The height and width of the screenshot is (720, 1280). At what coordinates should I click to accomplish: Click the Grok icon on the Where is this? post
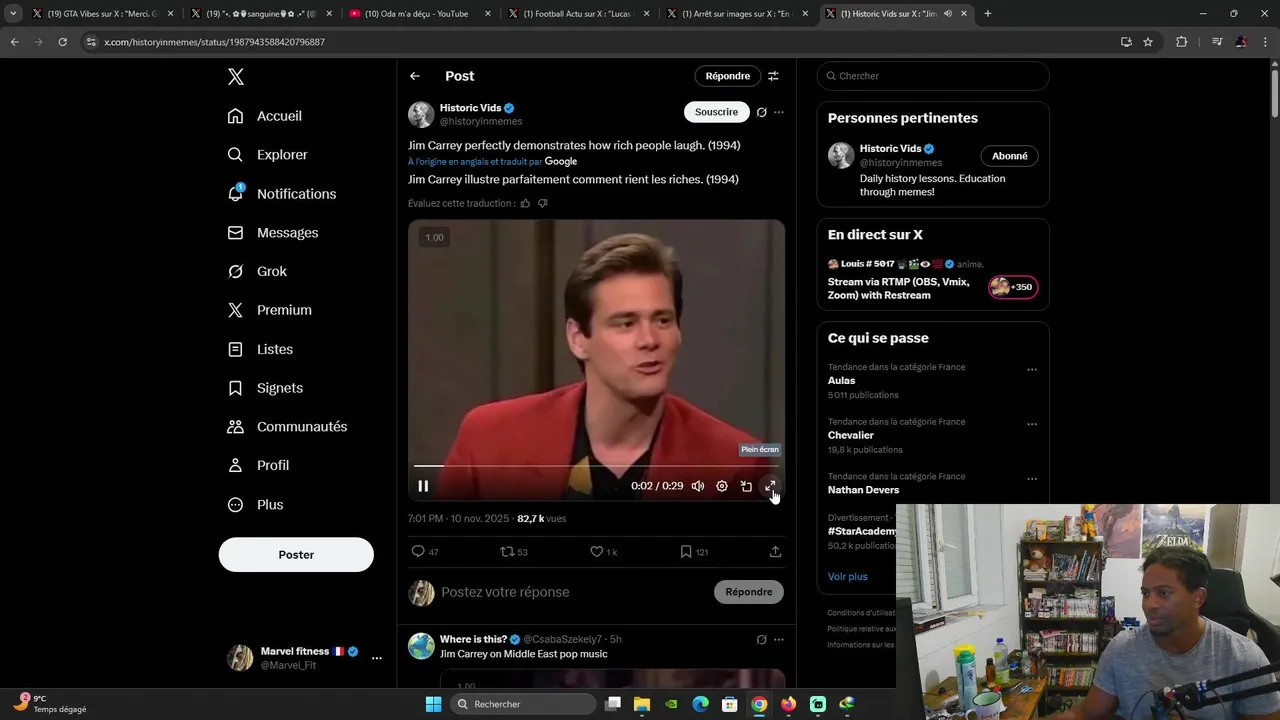(x=761, y=640)
